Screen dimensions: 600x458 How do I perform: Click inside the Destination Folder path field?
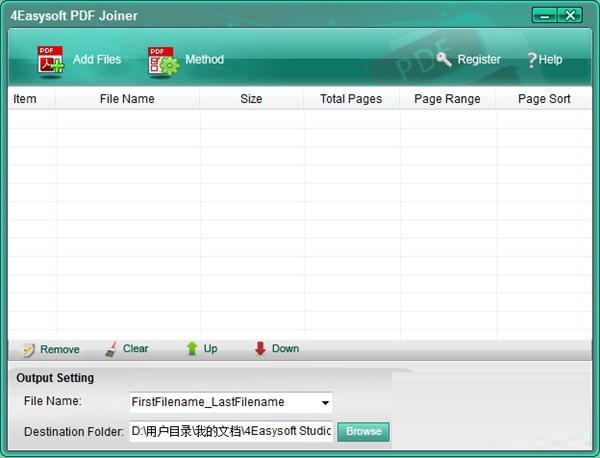pyautogui.click(x=231, y=431)
